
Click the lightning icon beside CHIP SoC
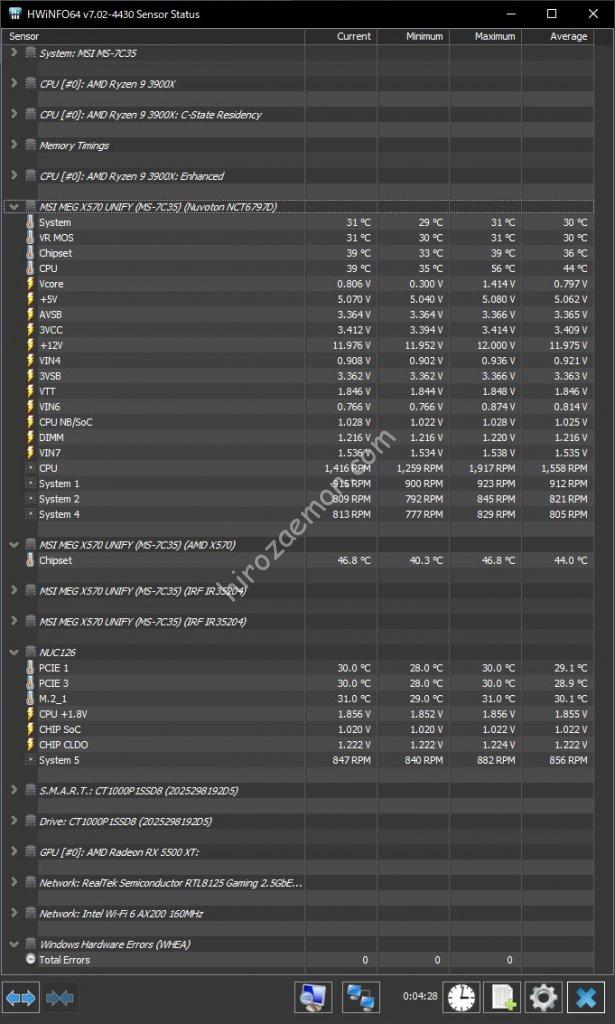30,729
